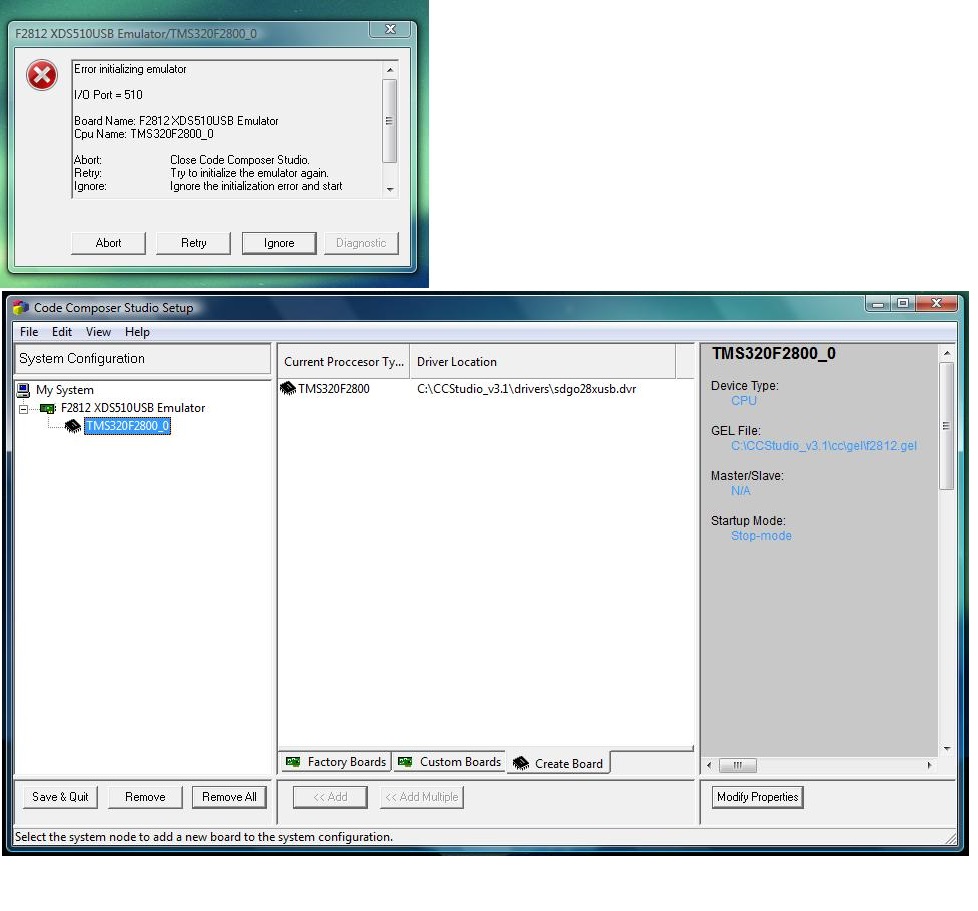Click the TMS320F2800_0 chip icon in tree

pos(73,426)
